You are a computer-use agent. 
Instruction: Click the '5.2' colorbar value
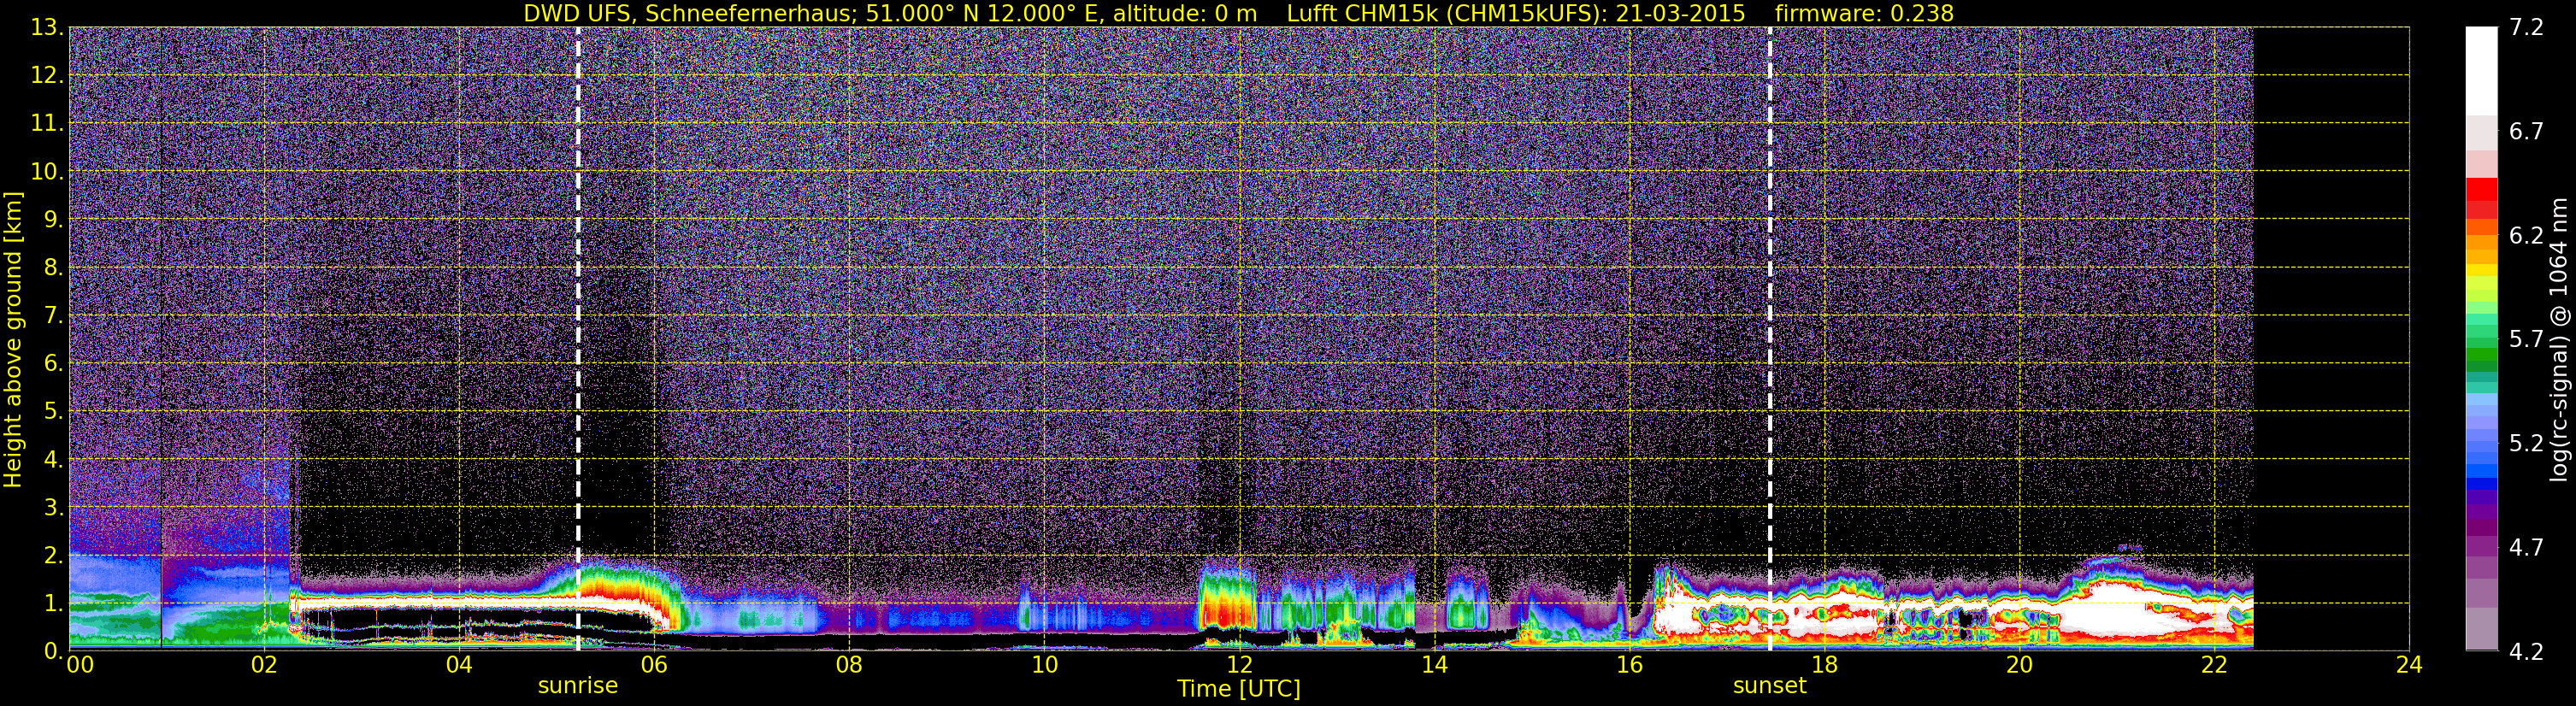[2526, 444]
